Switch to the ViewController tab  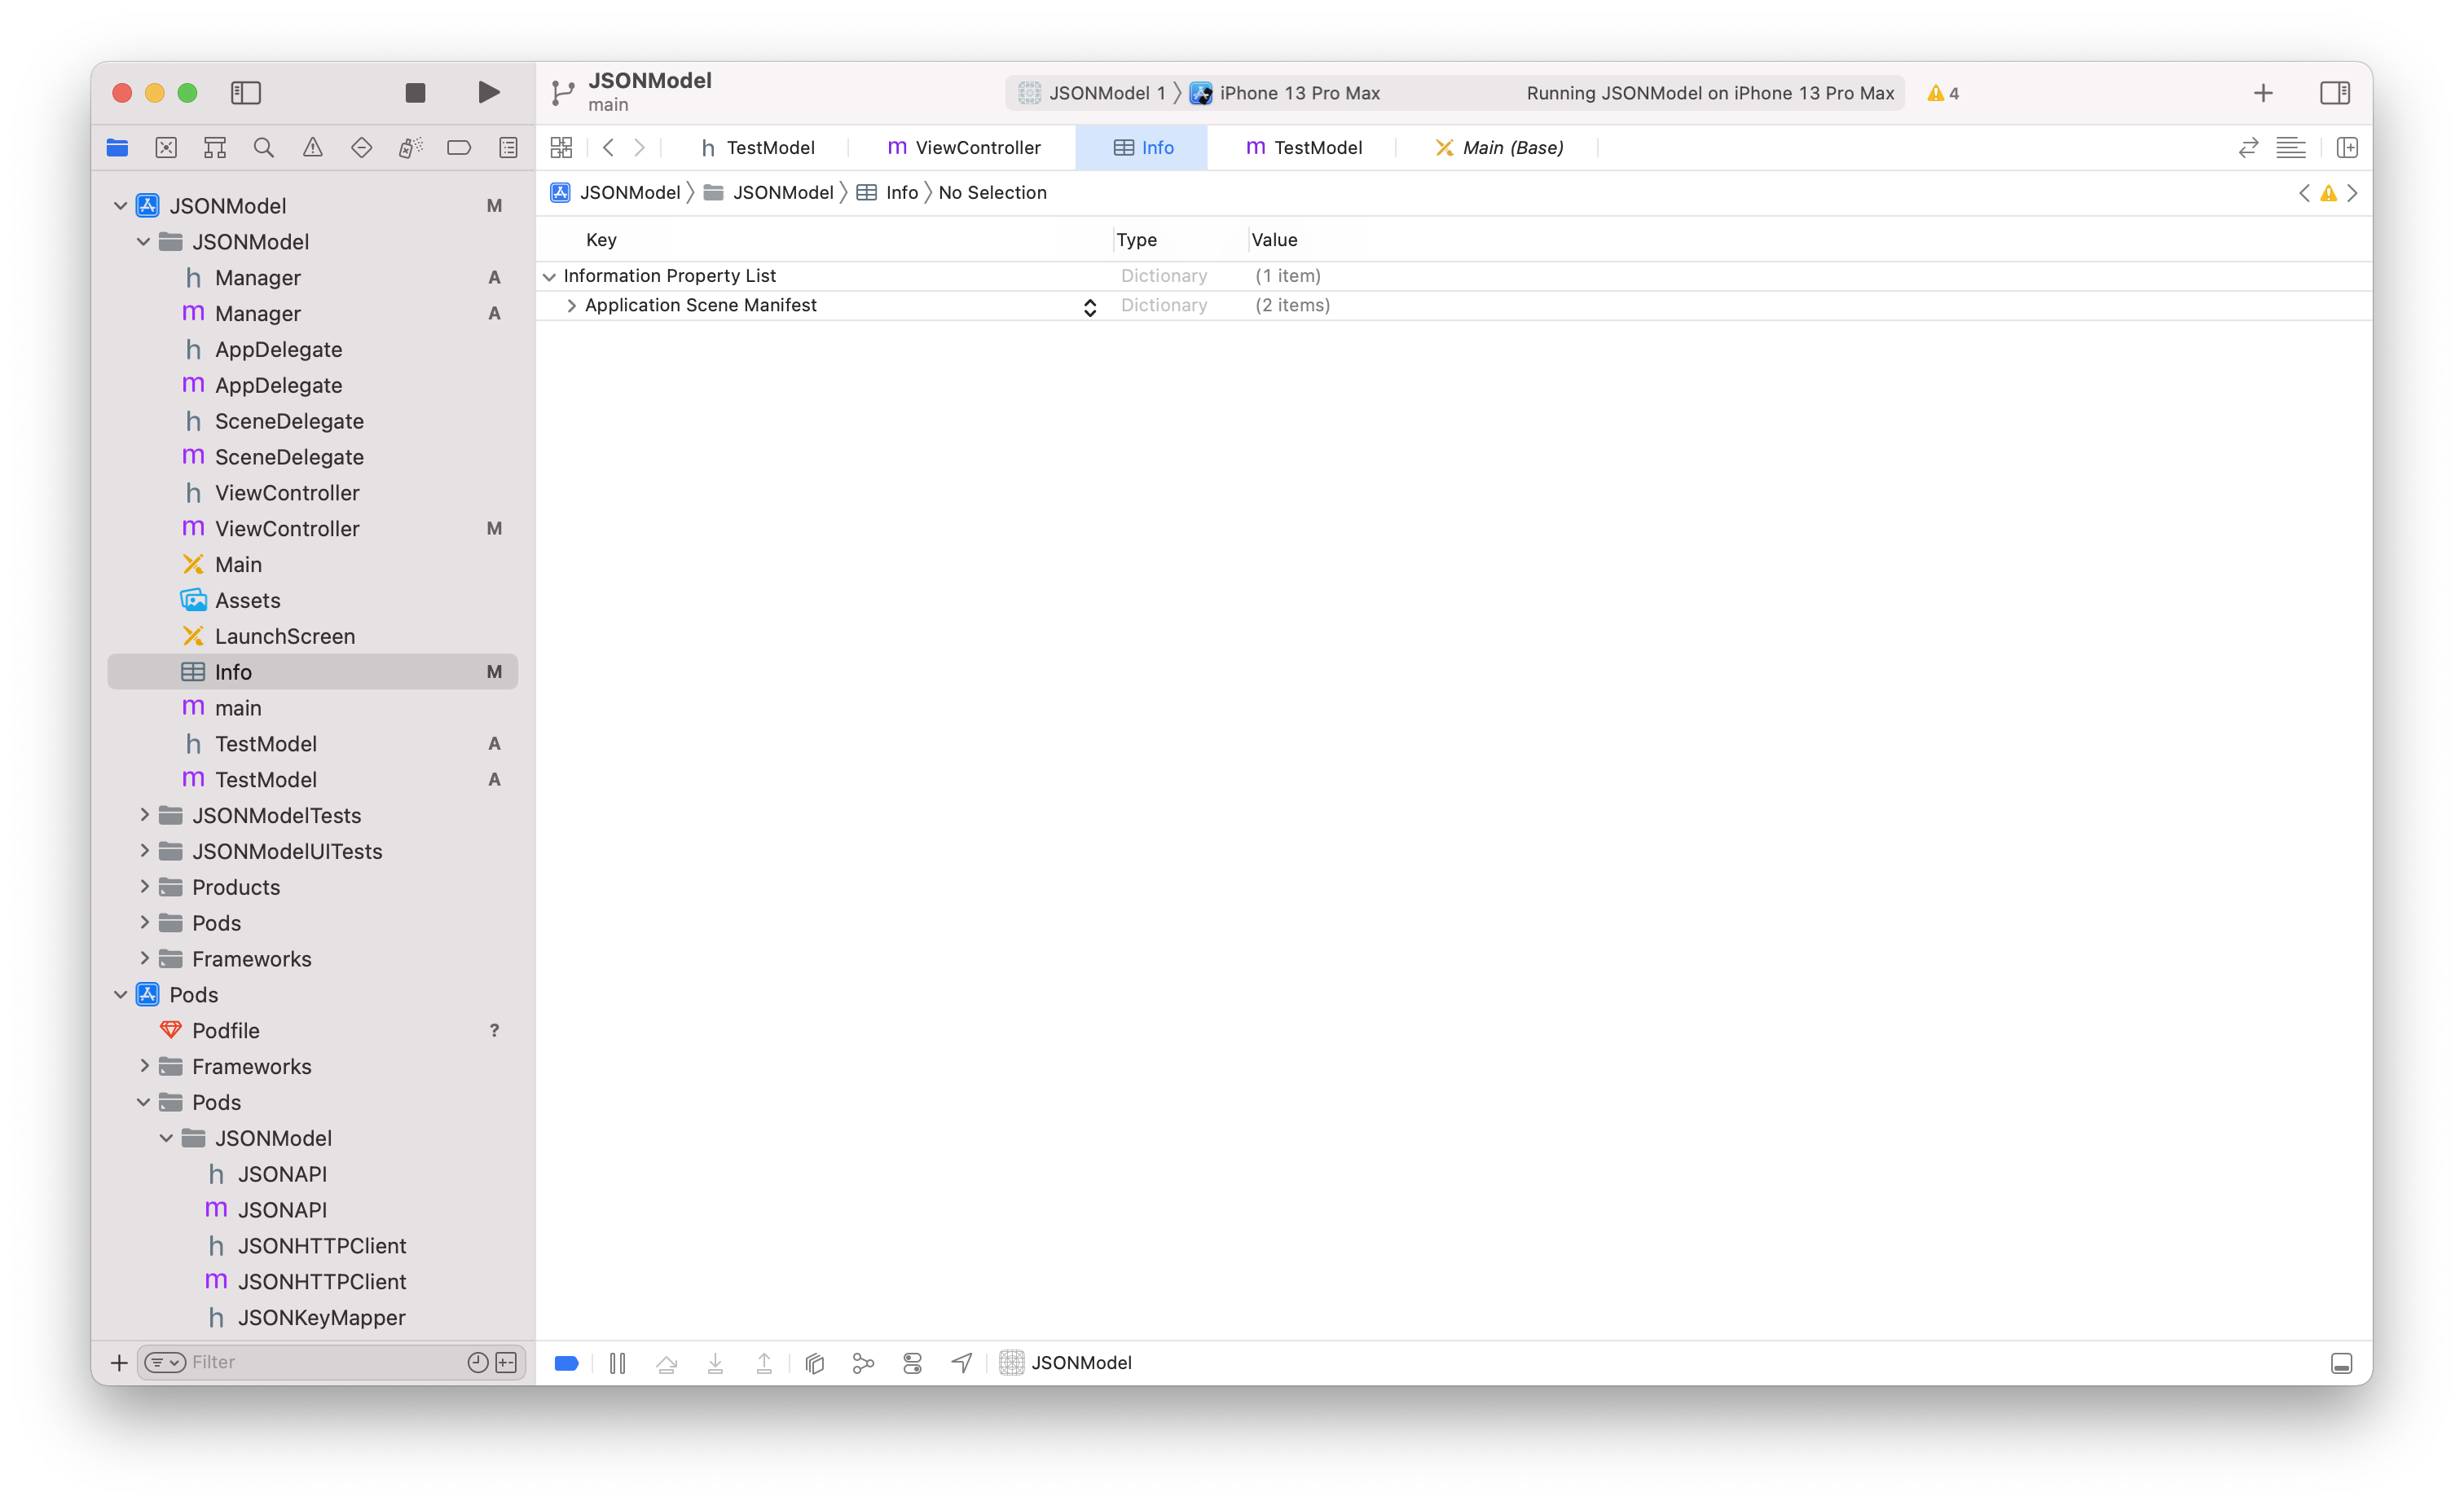(x=964, y=148)
